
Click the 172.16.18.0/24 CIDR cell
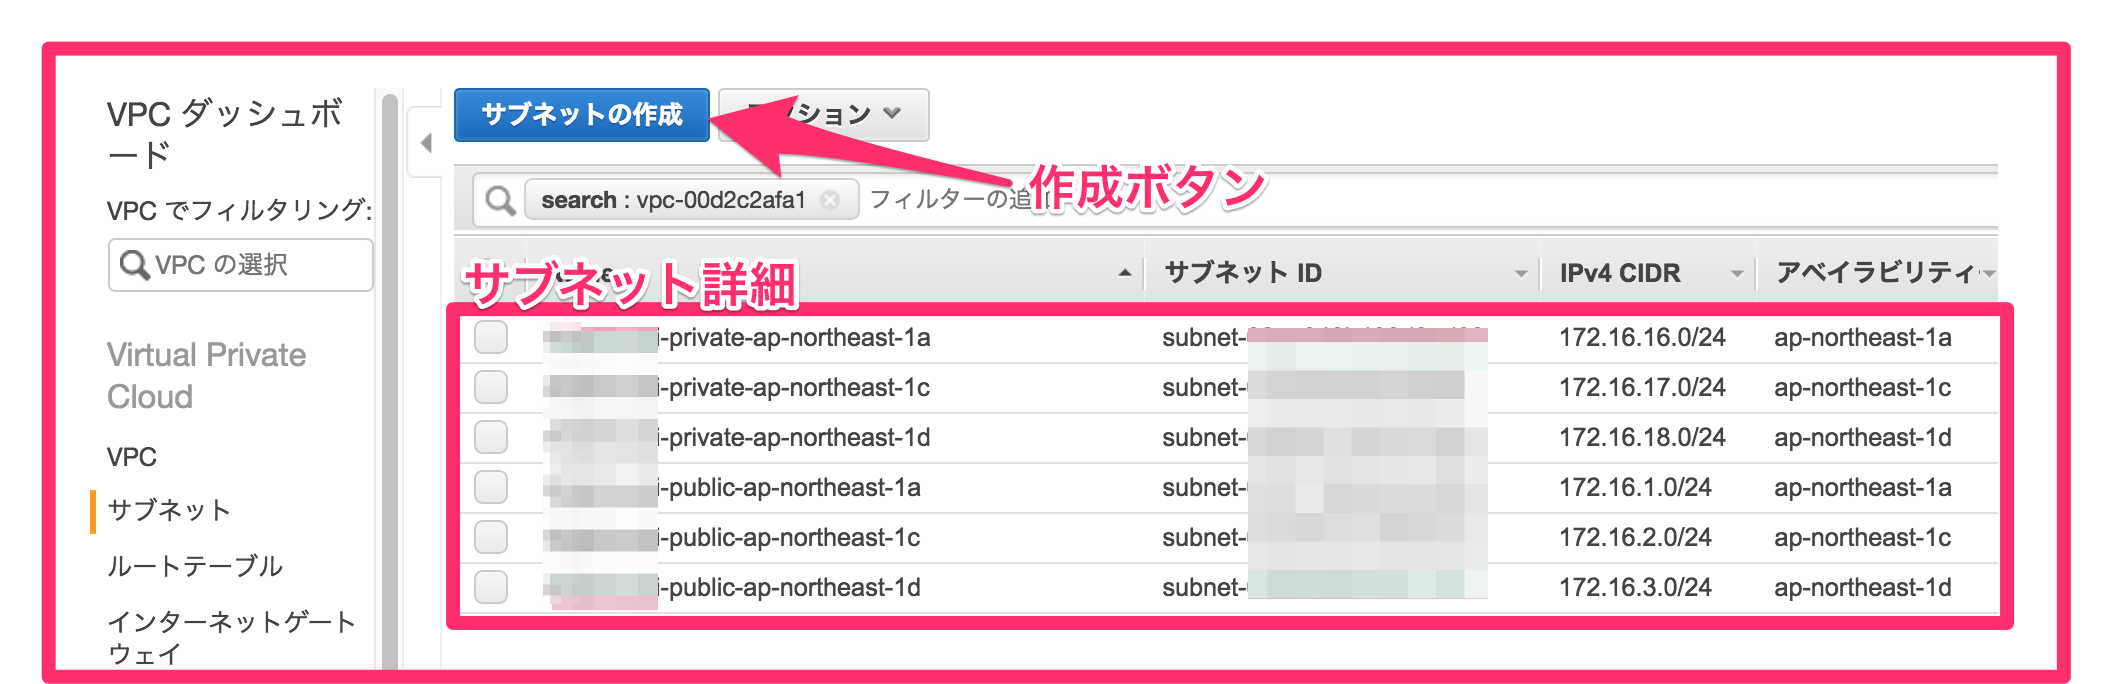click(1642, 438)
